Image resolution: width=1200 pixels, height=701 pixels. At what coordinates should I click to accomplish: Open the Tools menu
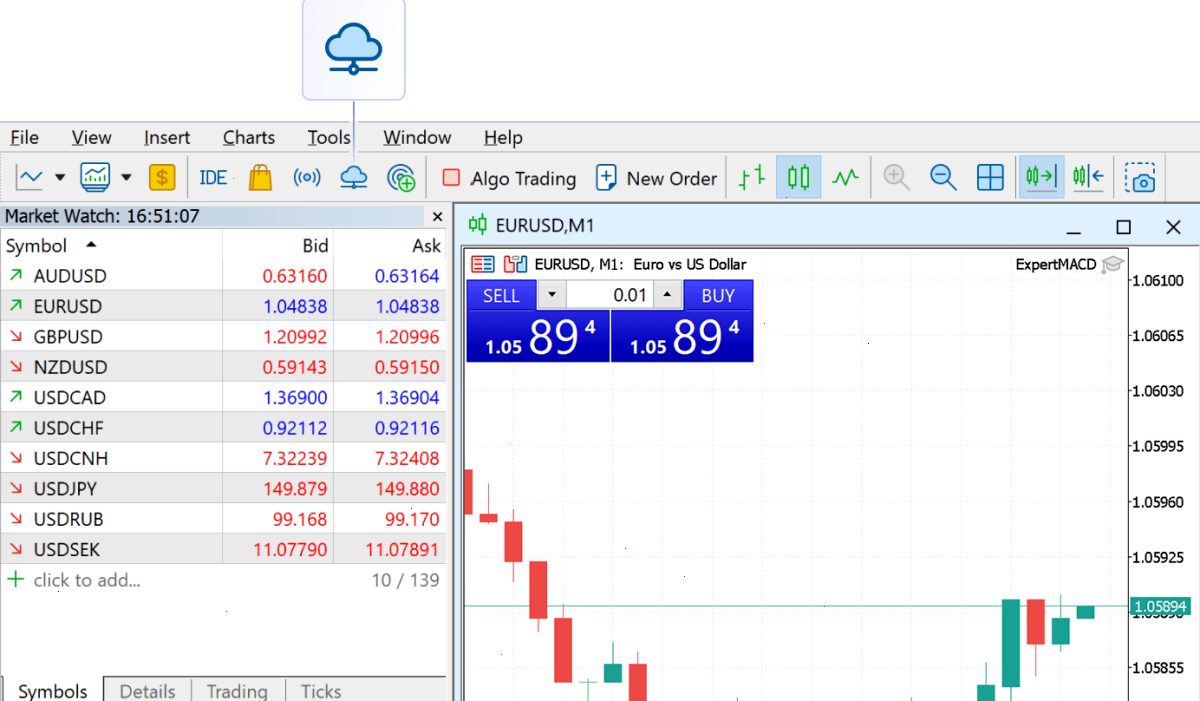click(329, 137)
